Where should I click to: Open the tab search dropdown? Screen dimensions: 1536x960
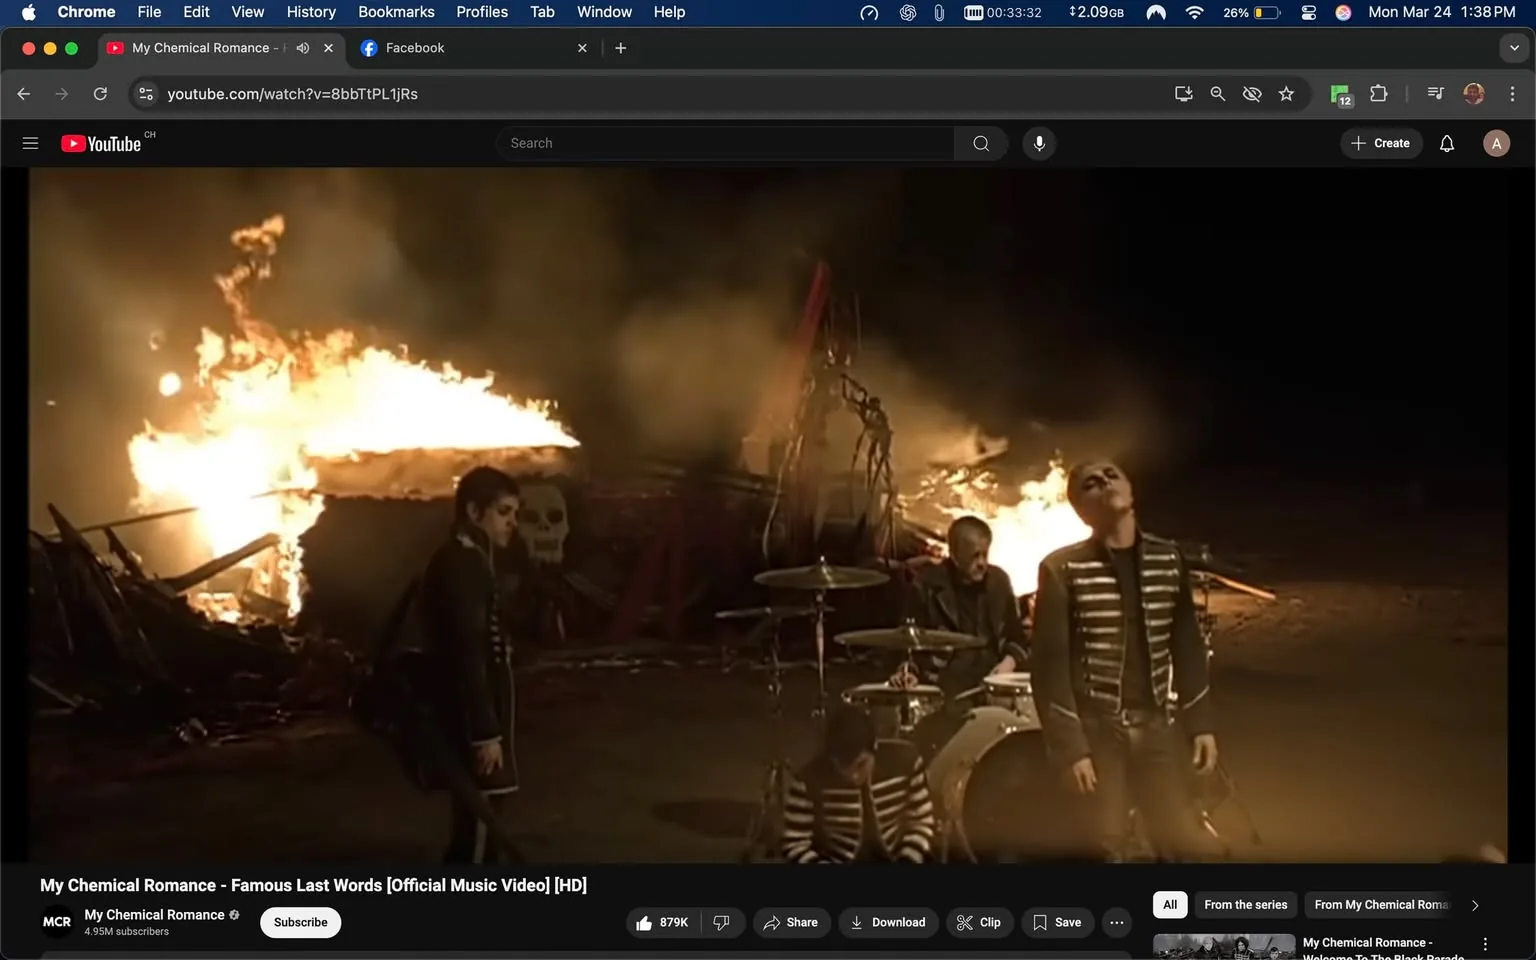(x=1513, y=47)
